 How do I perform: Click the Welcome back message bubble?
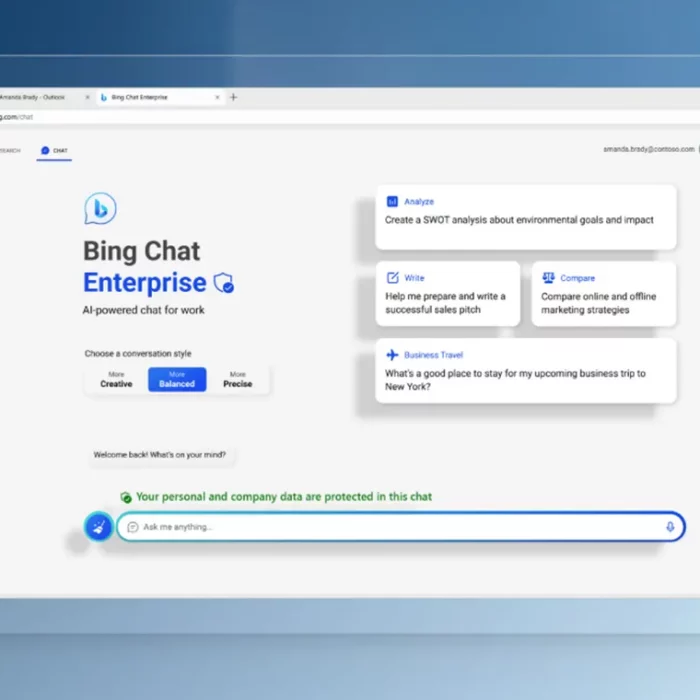160,455
